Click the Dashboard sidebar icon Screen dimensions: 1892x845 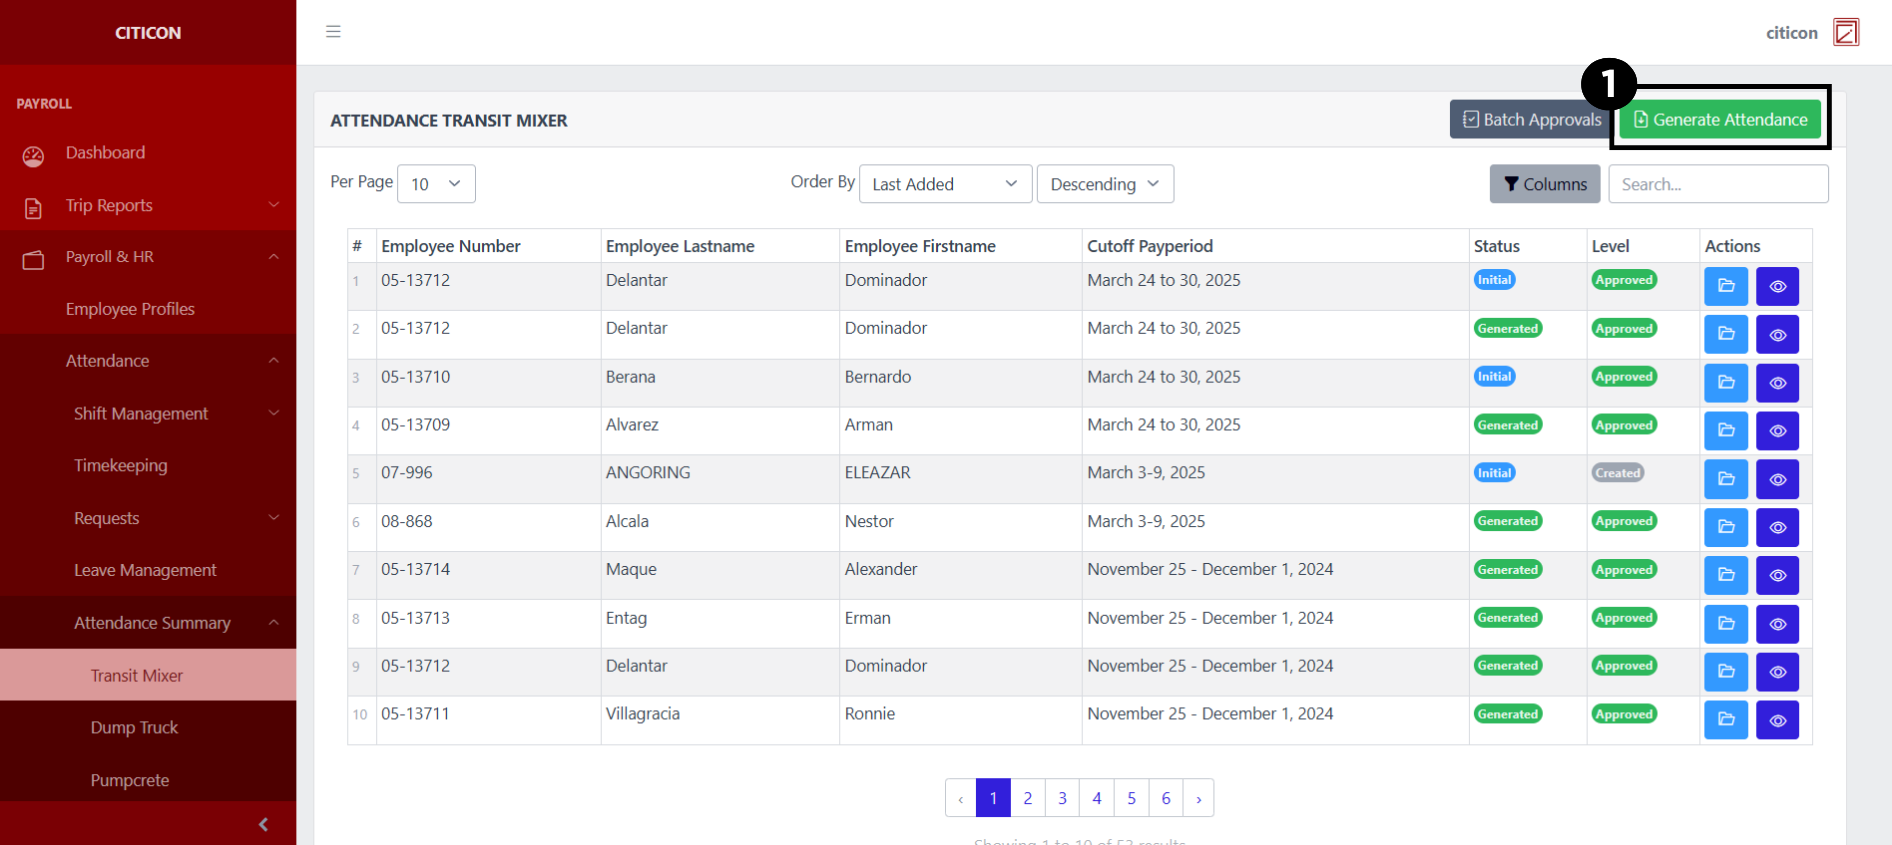pyautogui.click(x=34, y=155)
